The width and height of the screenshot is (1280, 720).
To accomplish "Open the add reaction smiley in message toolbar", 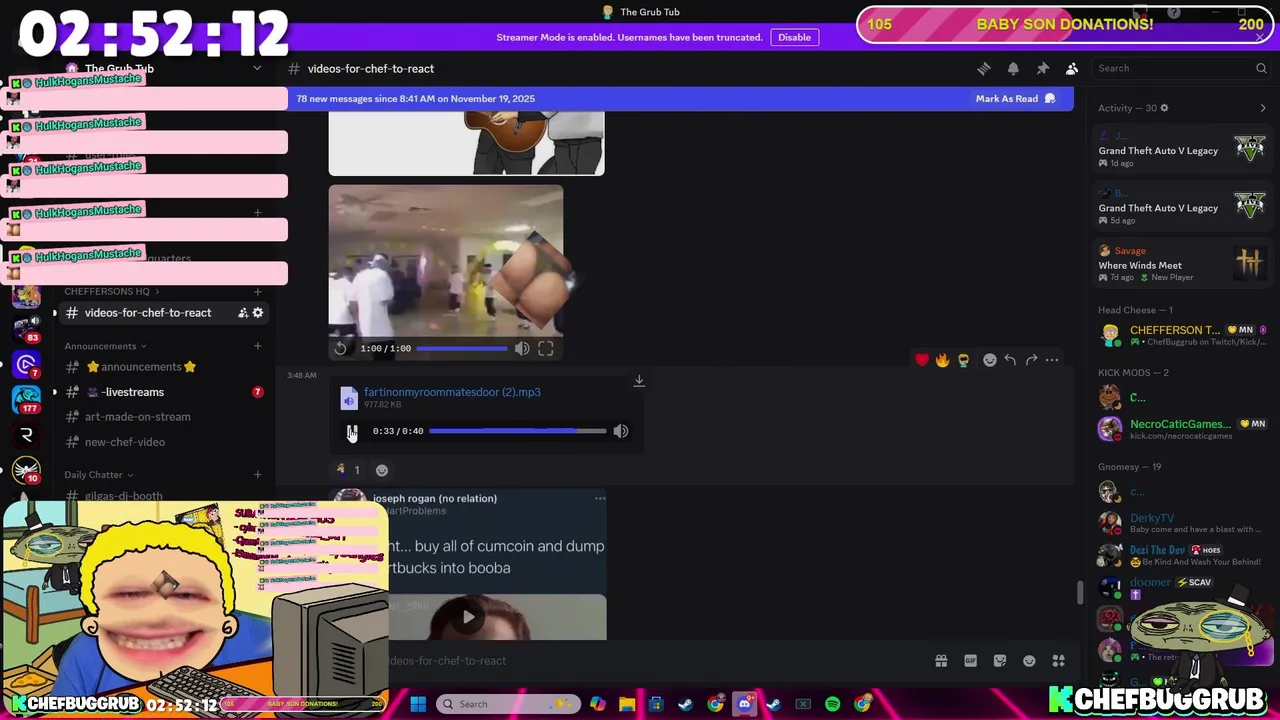I will [989, 360].
